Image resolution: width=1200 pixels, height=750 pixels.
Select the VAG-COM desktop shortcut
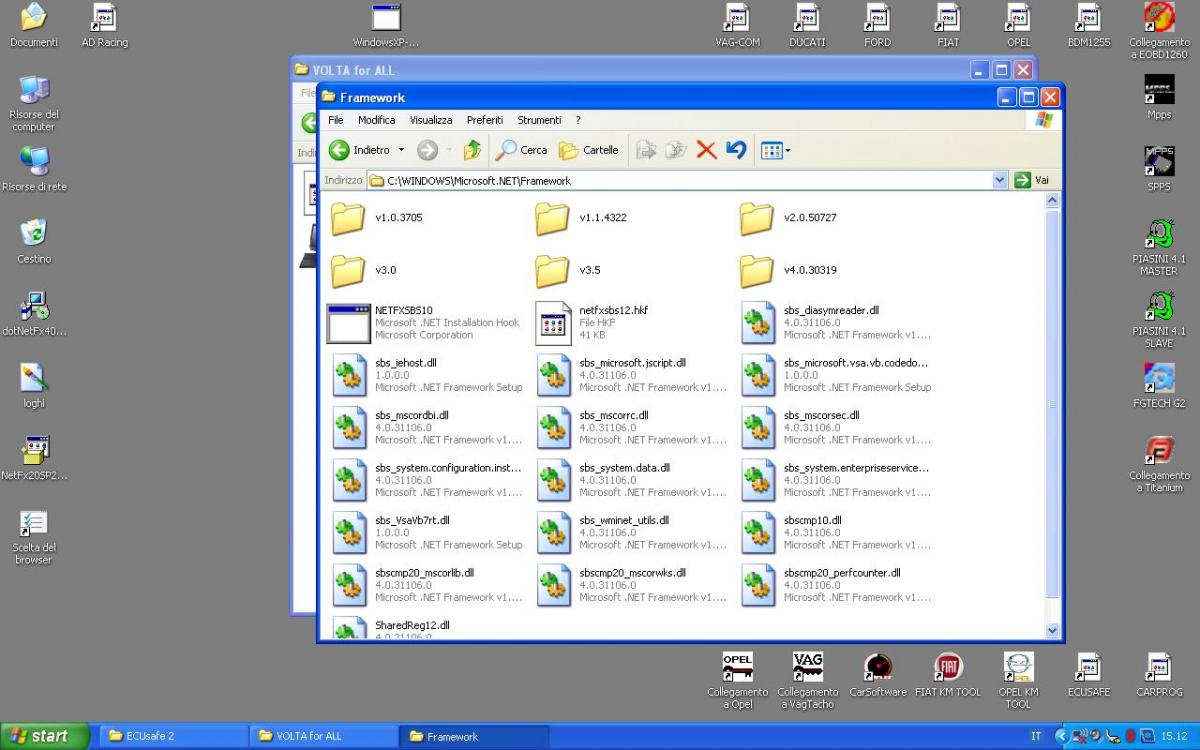pyautogui.click(x=737, y=24)
